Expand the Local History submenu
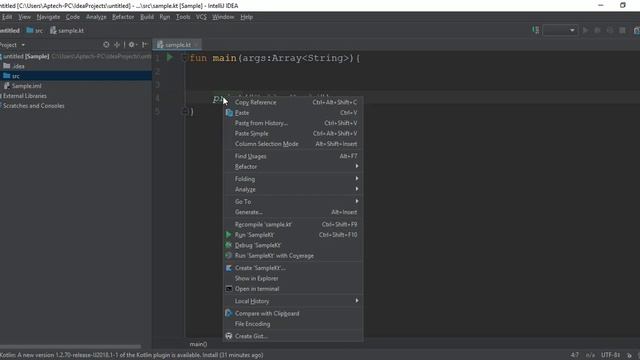640x360 pixels. [293, 301]
